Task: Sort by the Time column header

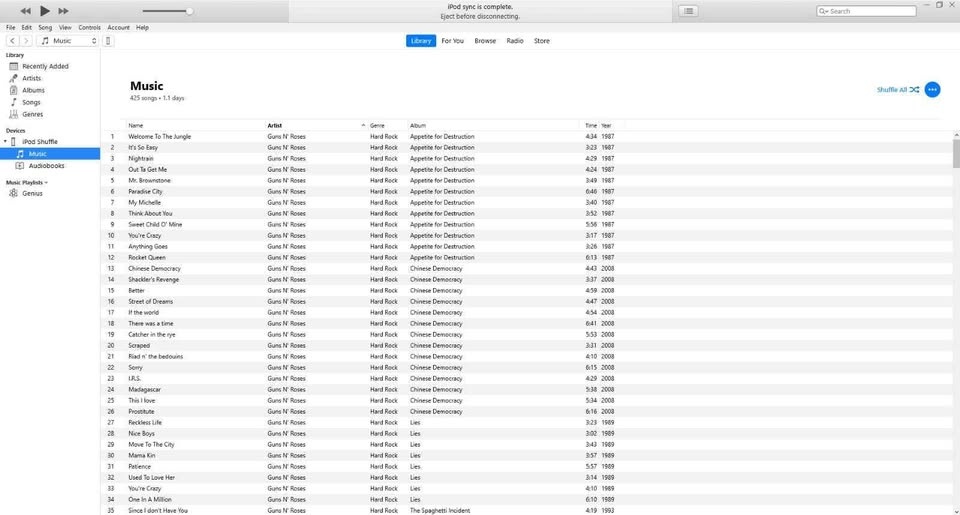Action: click(589, 125)
